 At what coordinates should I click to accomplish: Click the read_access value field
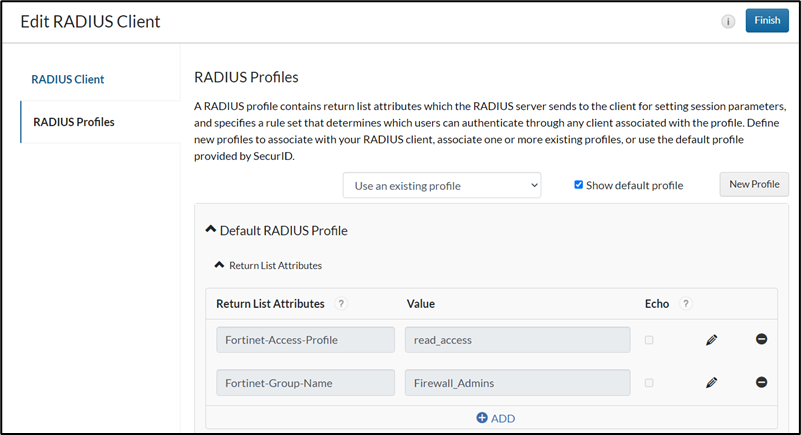[517, 340]
